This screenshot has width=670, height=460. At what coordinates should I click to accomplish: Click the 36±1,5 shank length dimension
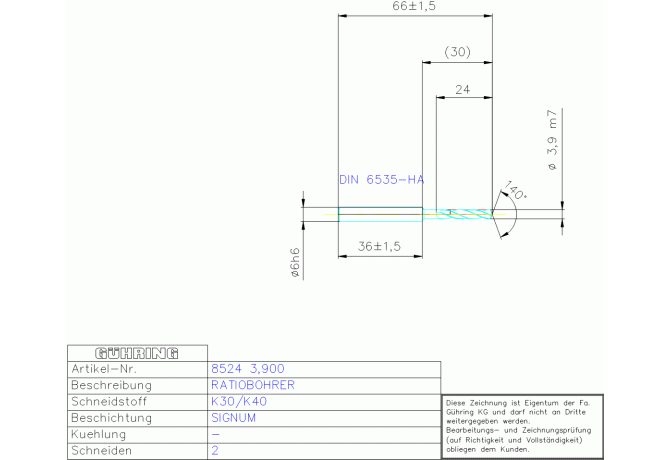click(x=379, y=246)
